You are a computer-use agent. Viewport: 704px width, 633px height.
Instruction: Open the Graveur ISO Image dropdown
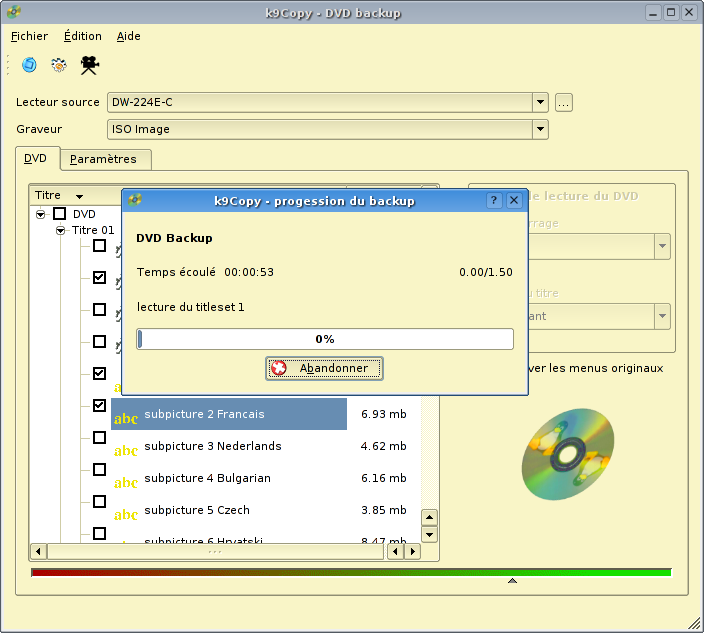click(540, 129)
